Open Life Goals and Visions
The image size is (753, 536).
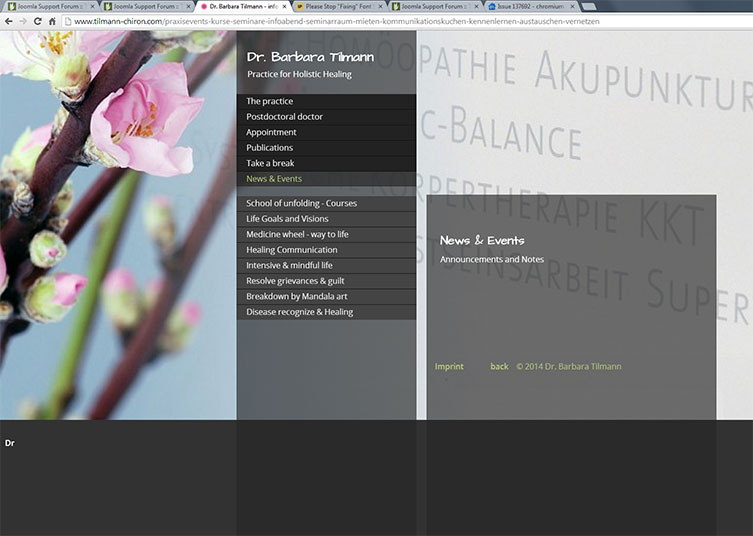pos(327,219)
